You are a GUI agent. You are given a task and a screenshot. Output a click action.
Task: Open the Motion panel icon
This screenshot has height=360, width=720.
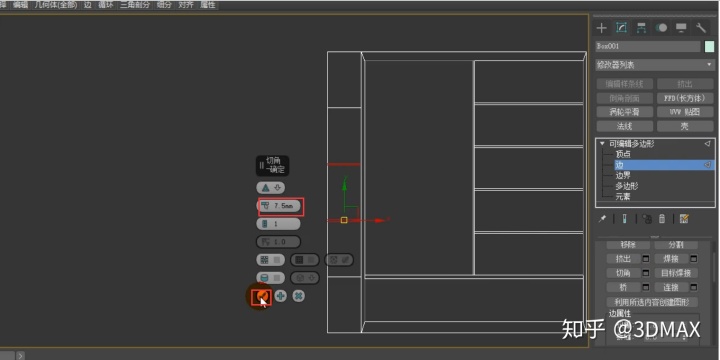pos(661,28)
